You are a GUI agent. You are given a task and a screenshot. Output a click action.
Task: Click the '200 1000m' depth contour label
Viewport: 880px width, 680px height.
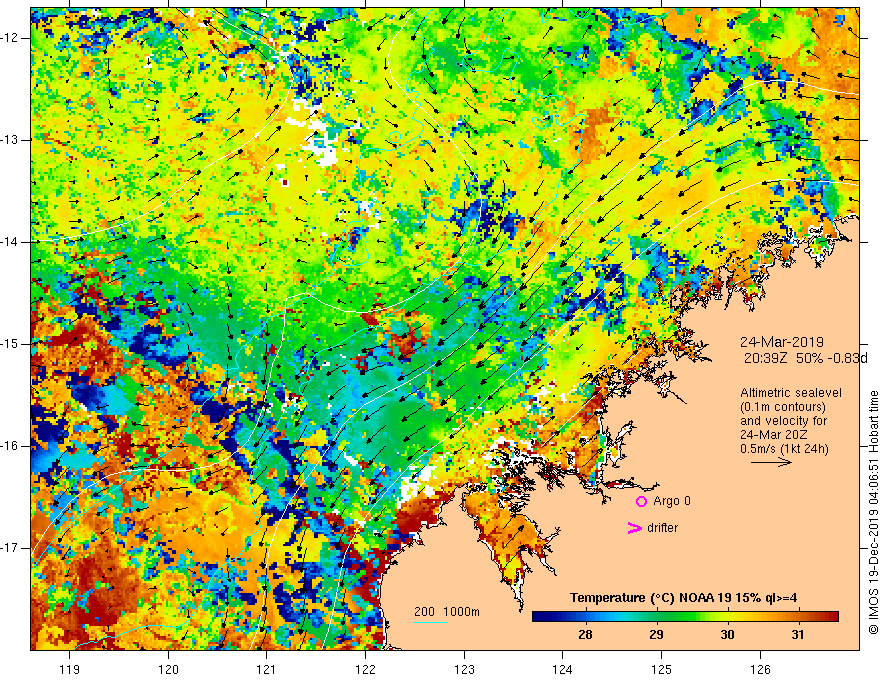tap(447, 612)
